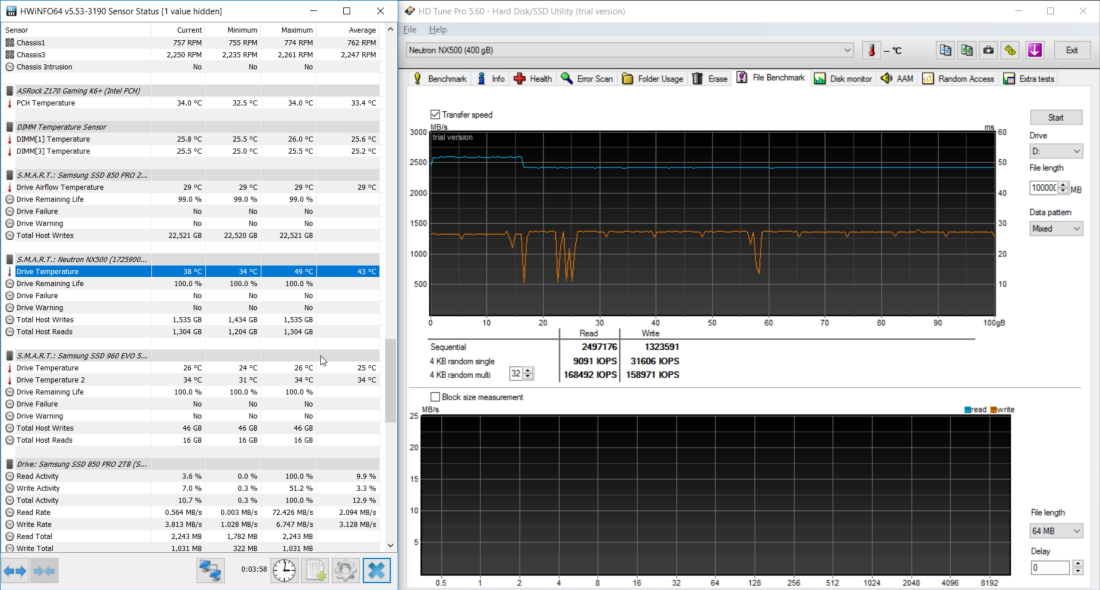Viewport: 1100px width, 590px height.
Task: Uncheck the Transfer speed checkbox
Action: click(435, 115)
